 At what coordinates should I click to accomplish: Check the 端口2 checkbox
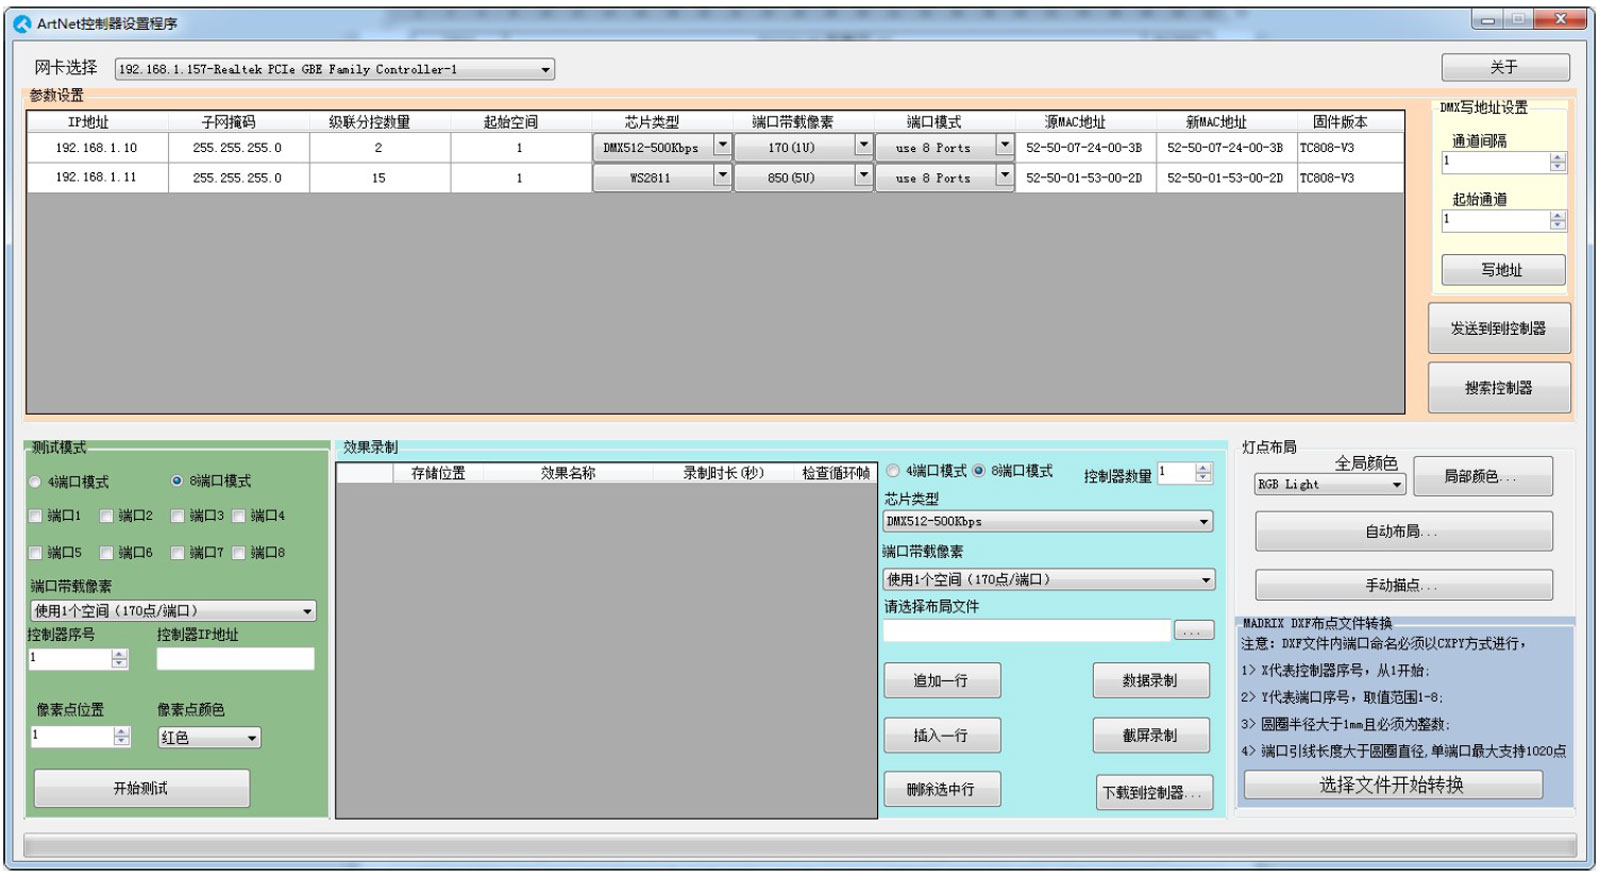click(x=107, y=516)
